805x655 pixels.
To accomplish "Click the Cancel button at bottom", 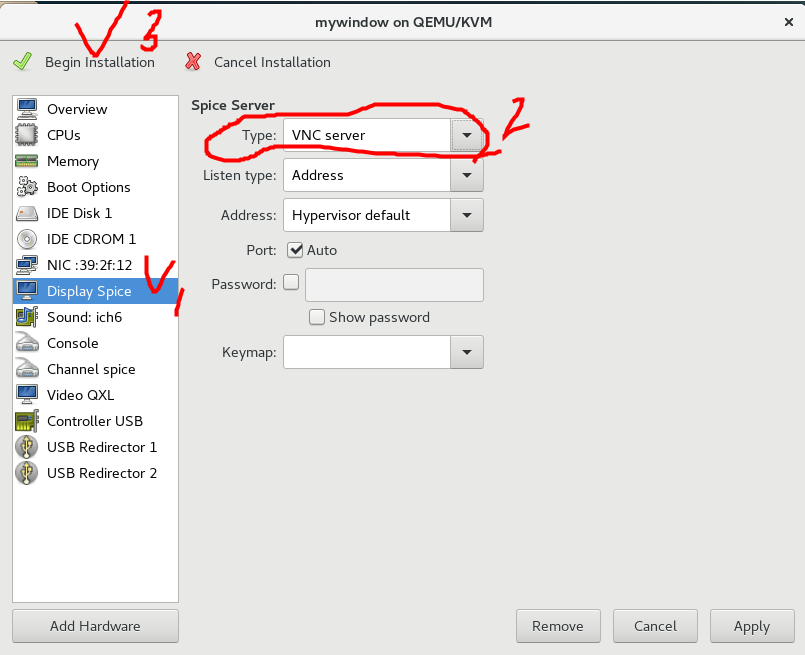I will [655, 626].
